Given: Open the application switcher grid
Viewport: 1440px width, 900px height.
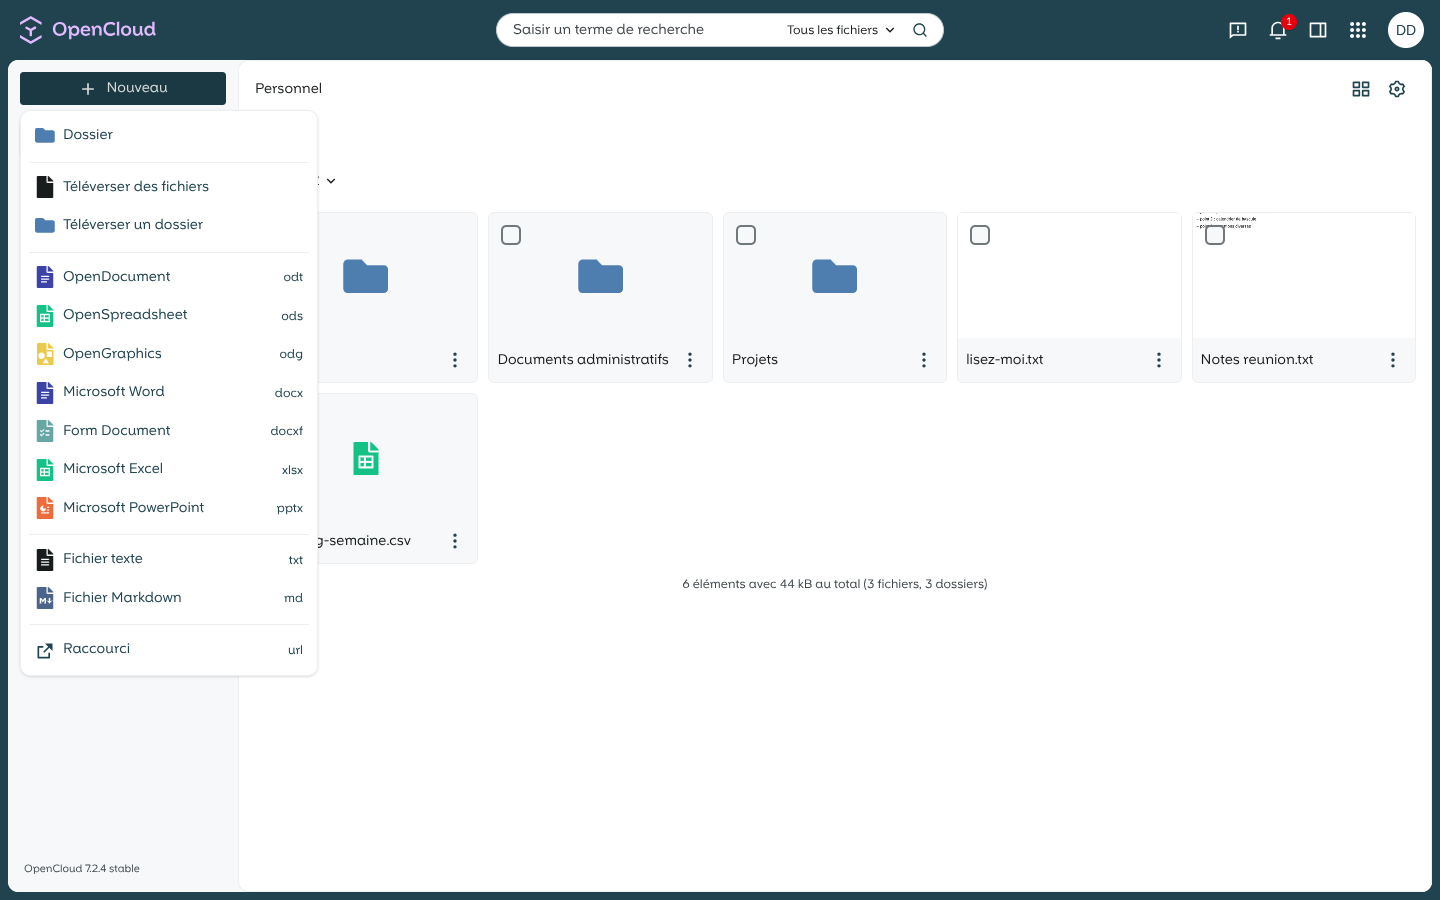Looking at the screenshot, I should (1358, 30).
